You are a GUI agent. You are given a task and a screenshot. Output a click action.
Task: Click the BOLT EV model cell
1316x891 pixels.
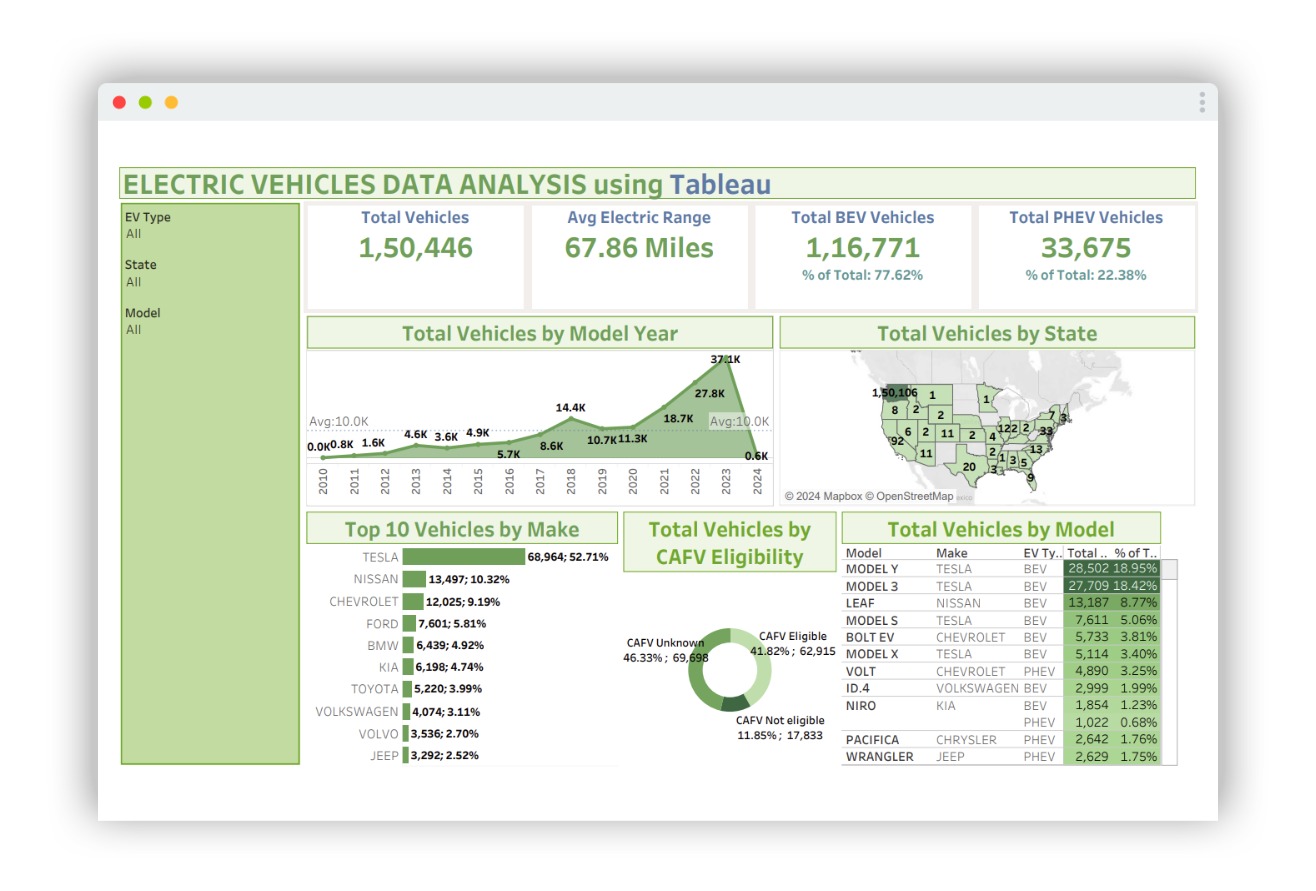click(x=869, y=637)
